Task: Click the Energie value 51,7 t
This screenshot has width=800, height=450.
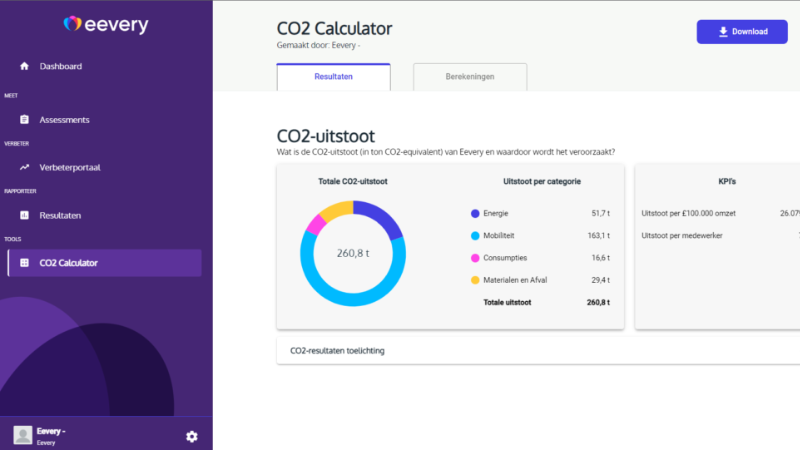Action: (x=601, y=213)
